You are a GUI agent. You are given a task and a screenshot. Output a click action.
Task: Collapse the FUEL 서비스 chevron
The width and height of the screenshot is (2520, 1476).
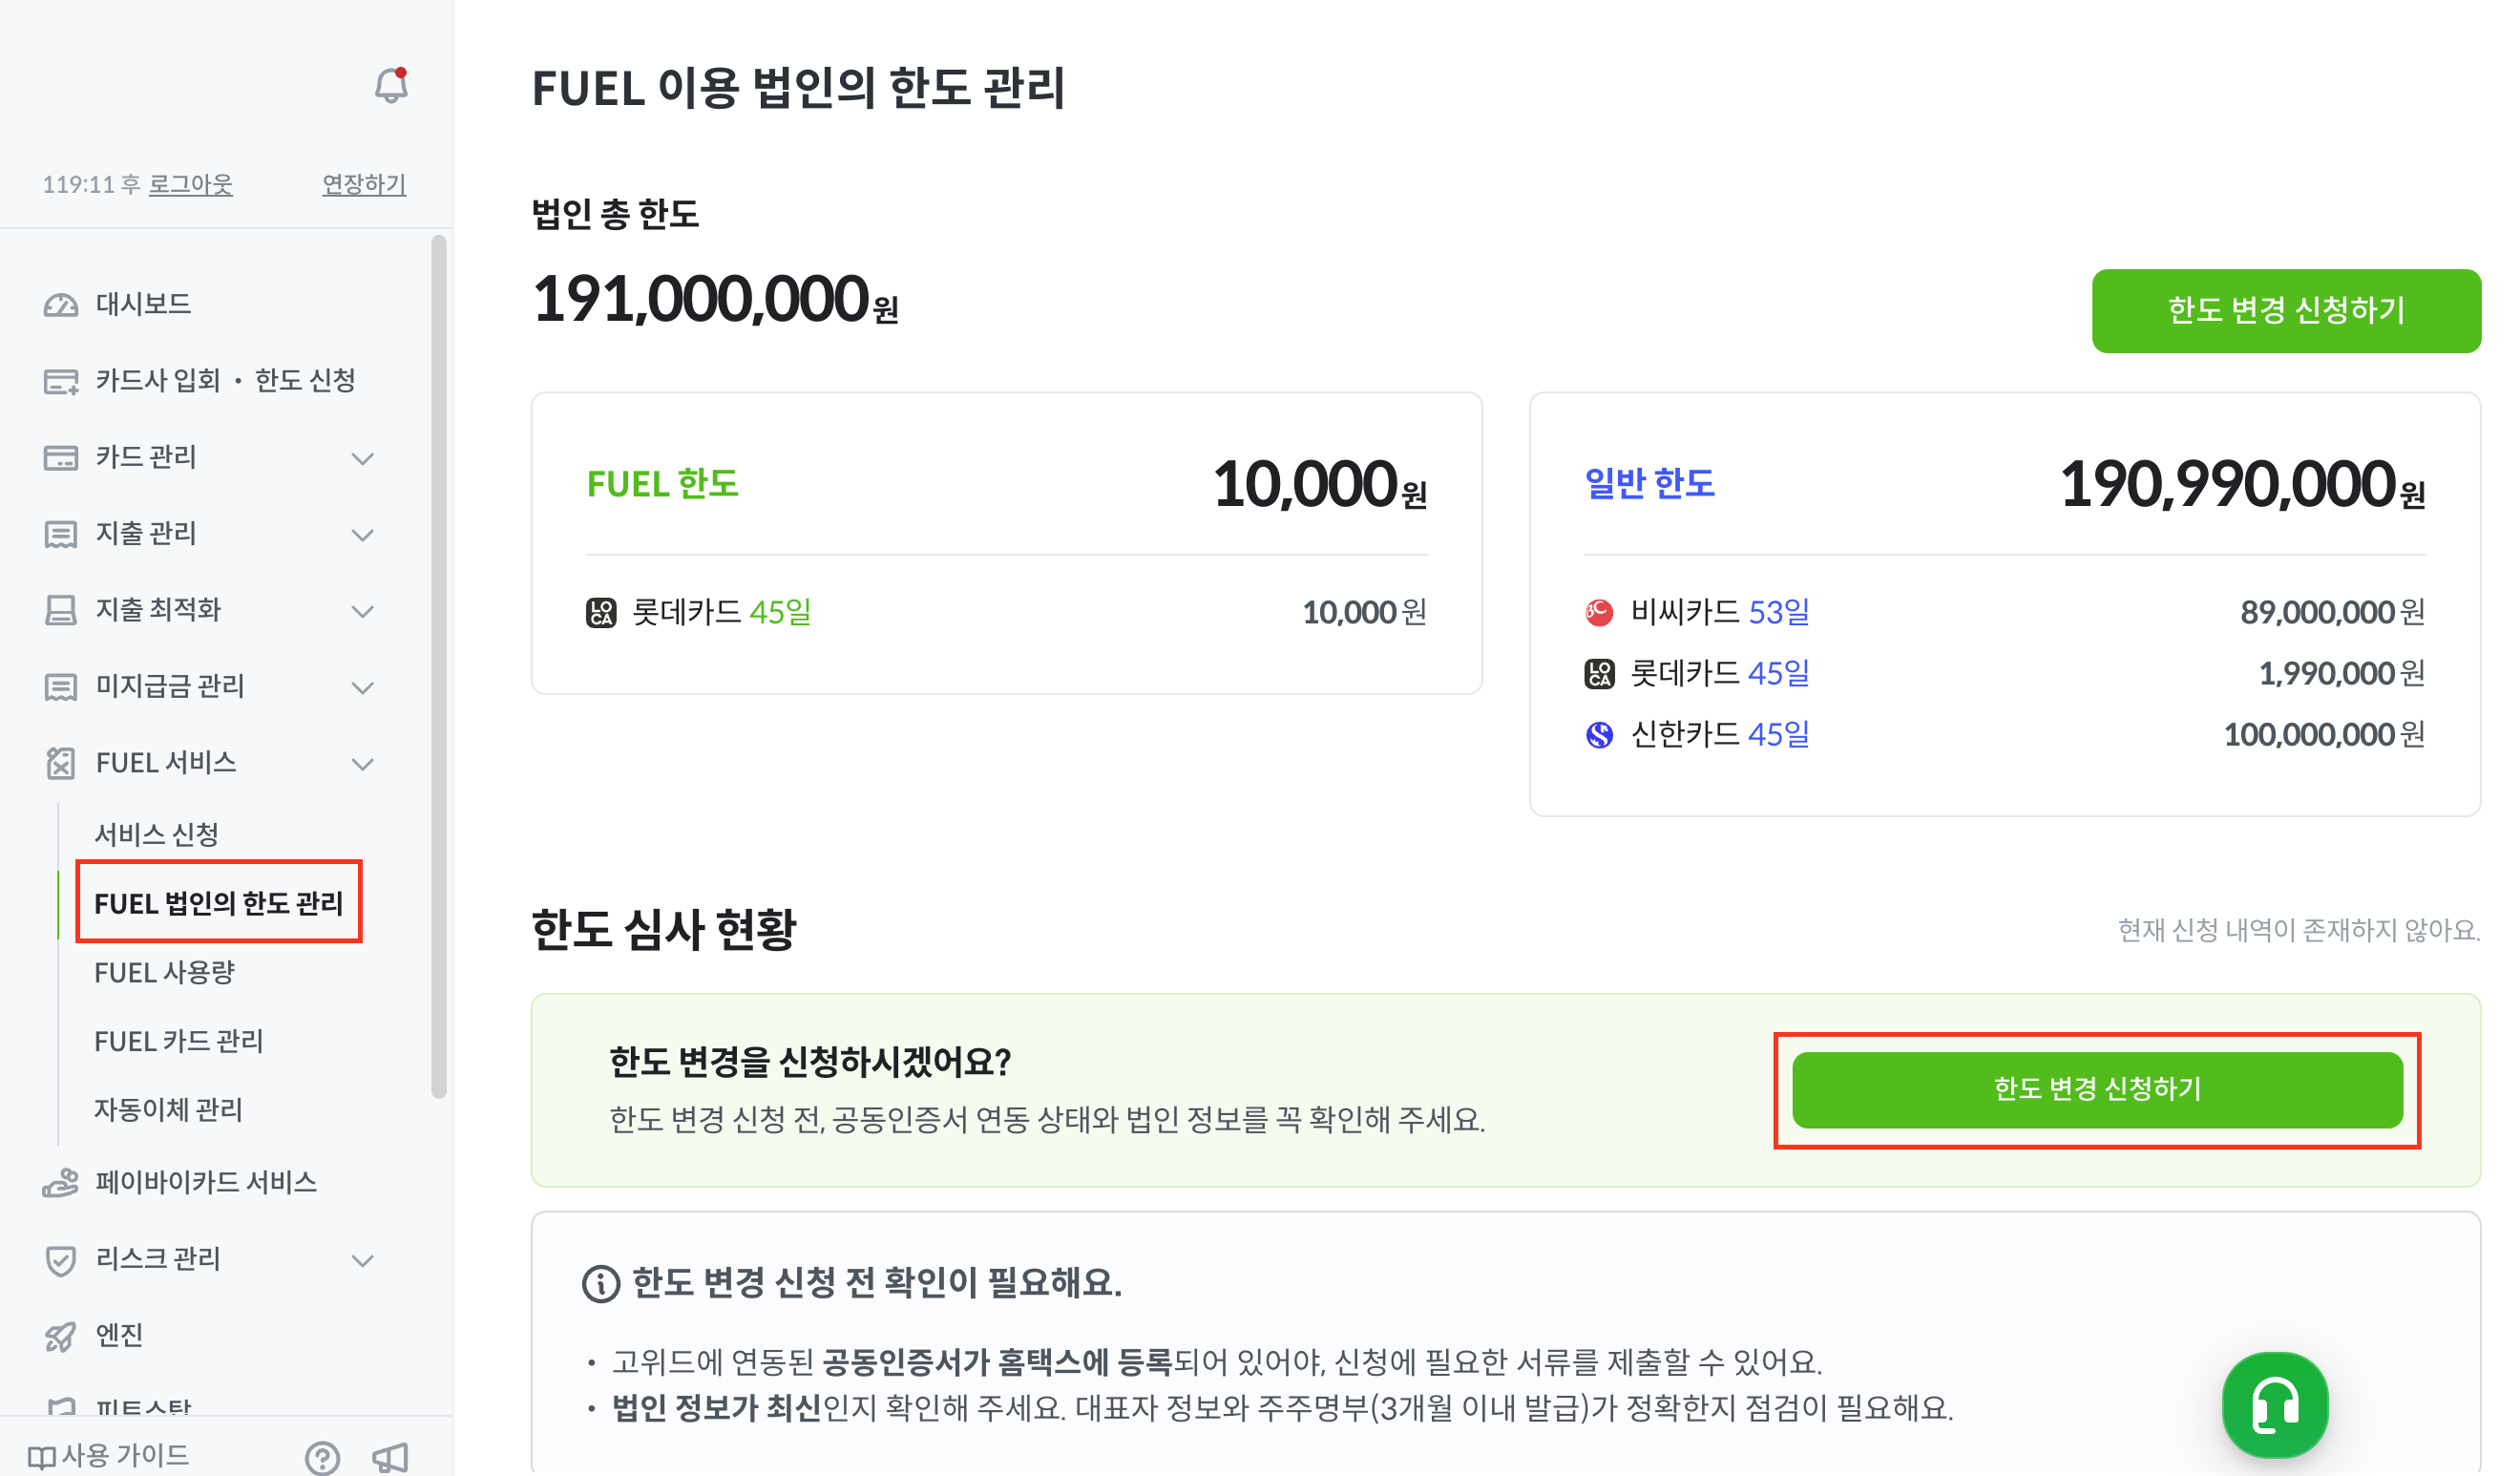[x=363, y=764]
